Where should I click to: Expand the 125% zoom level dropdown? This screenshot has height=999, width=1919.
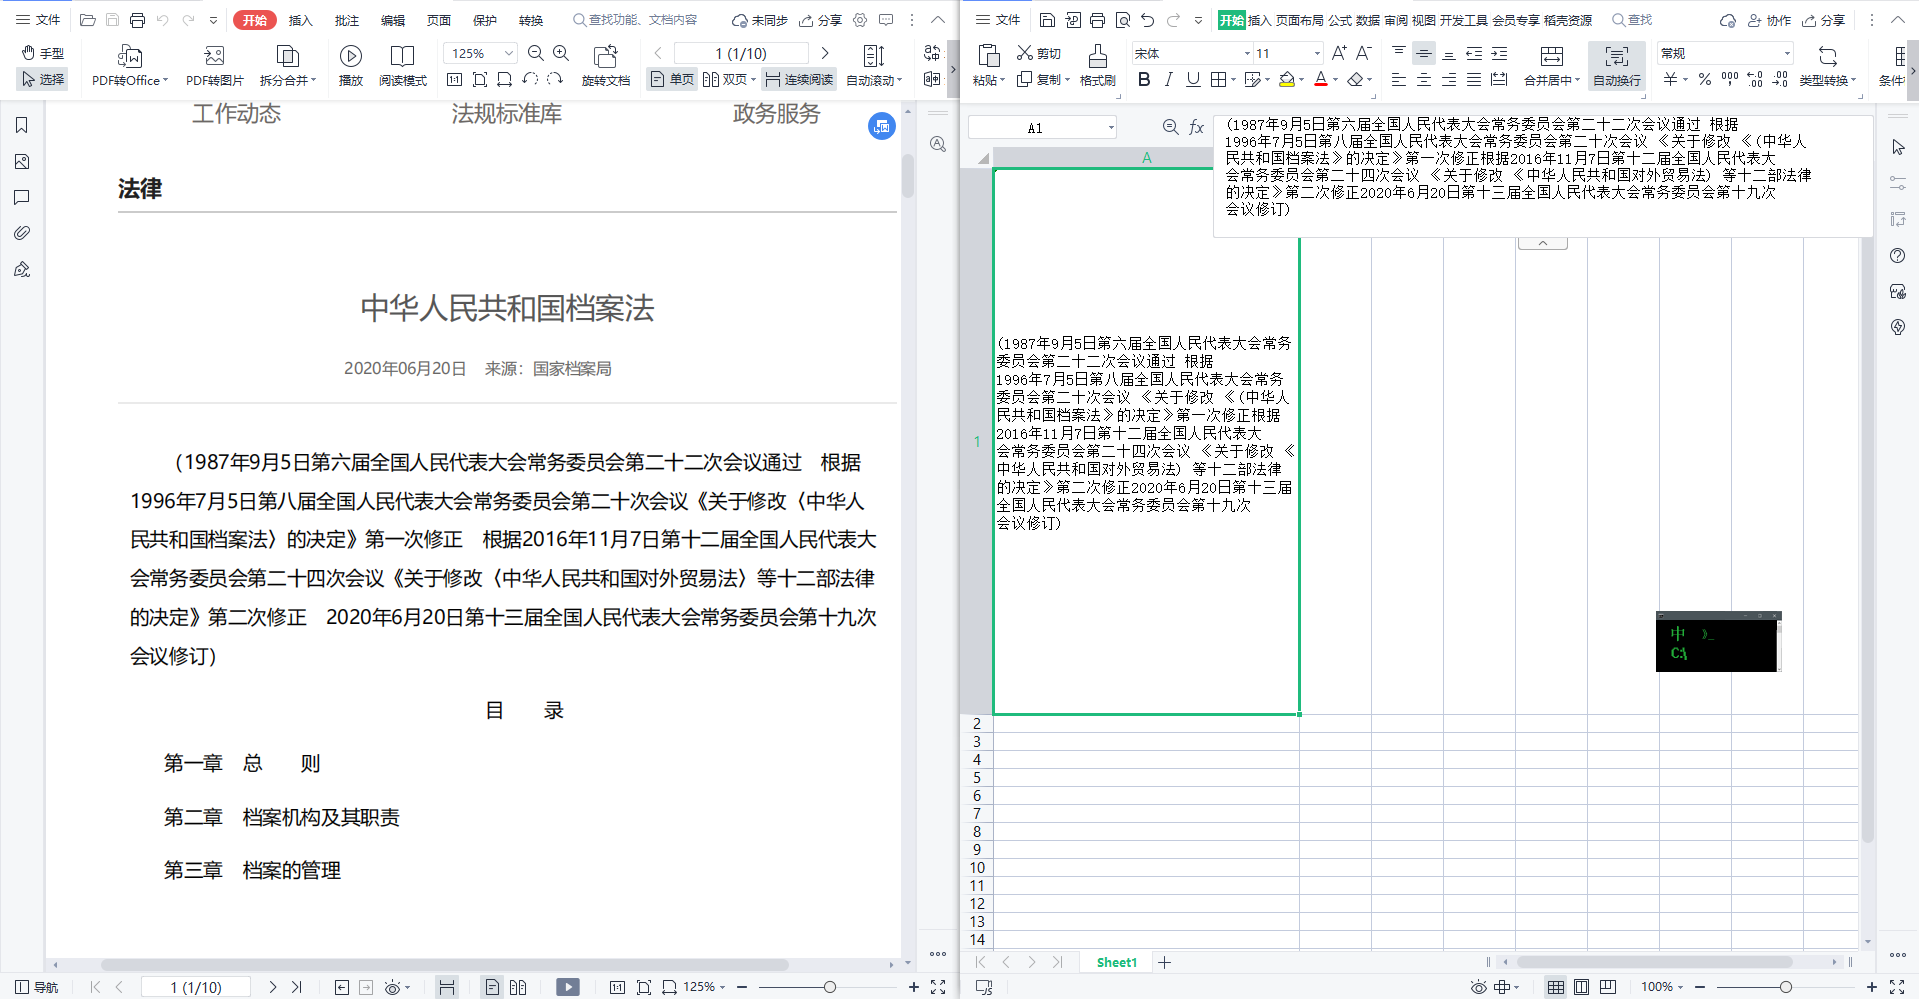coord(508,53)
